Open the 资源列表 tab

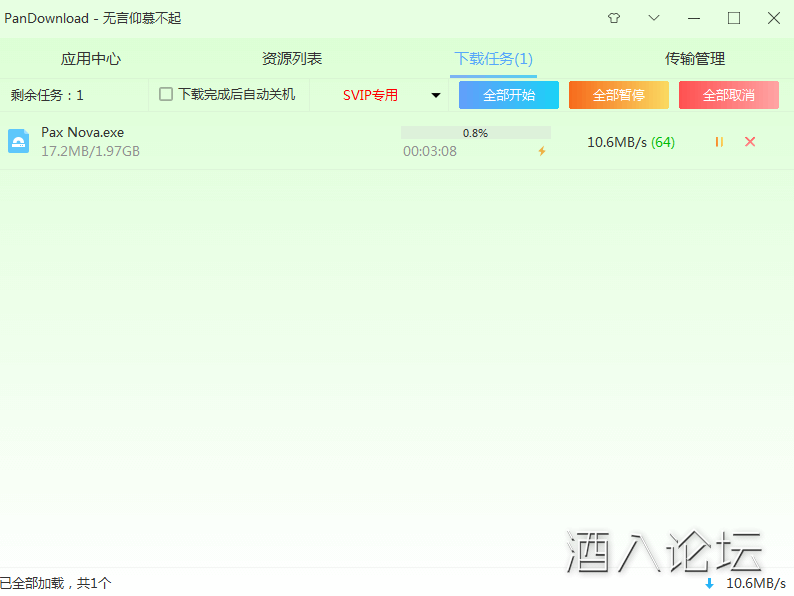[x=292, y=59]
